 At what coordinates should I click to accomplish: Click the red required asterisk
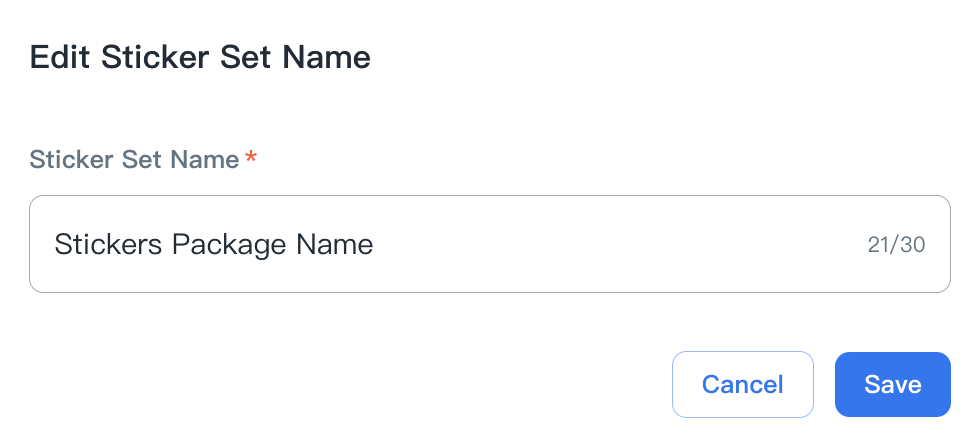click(x=251, y=158)
